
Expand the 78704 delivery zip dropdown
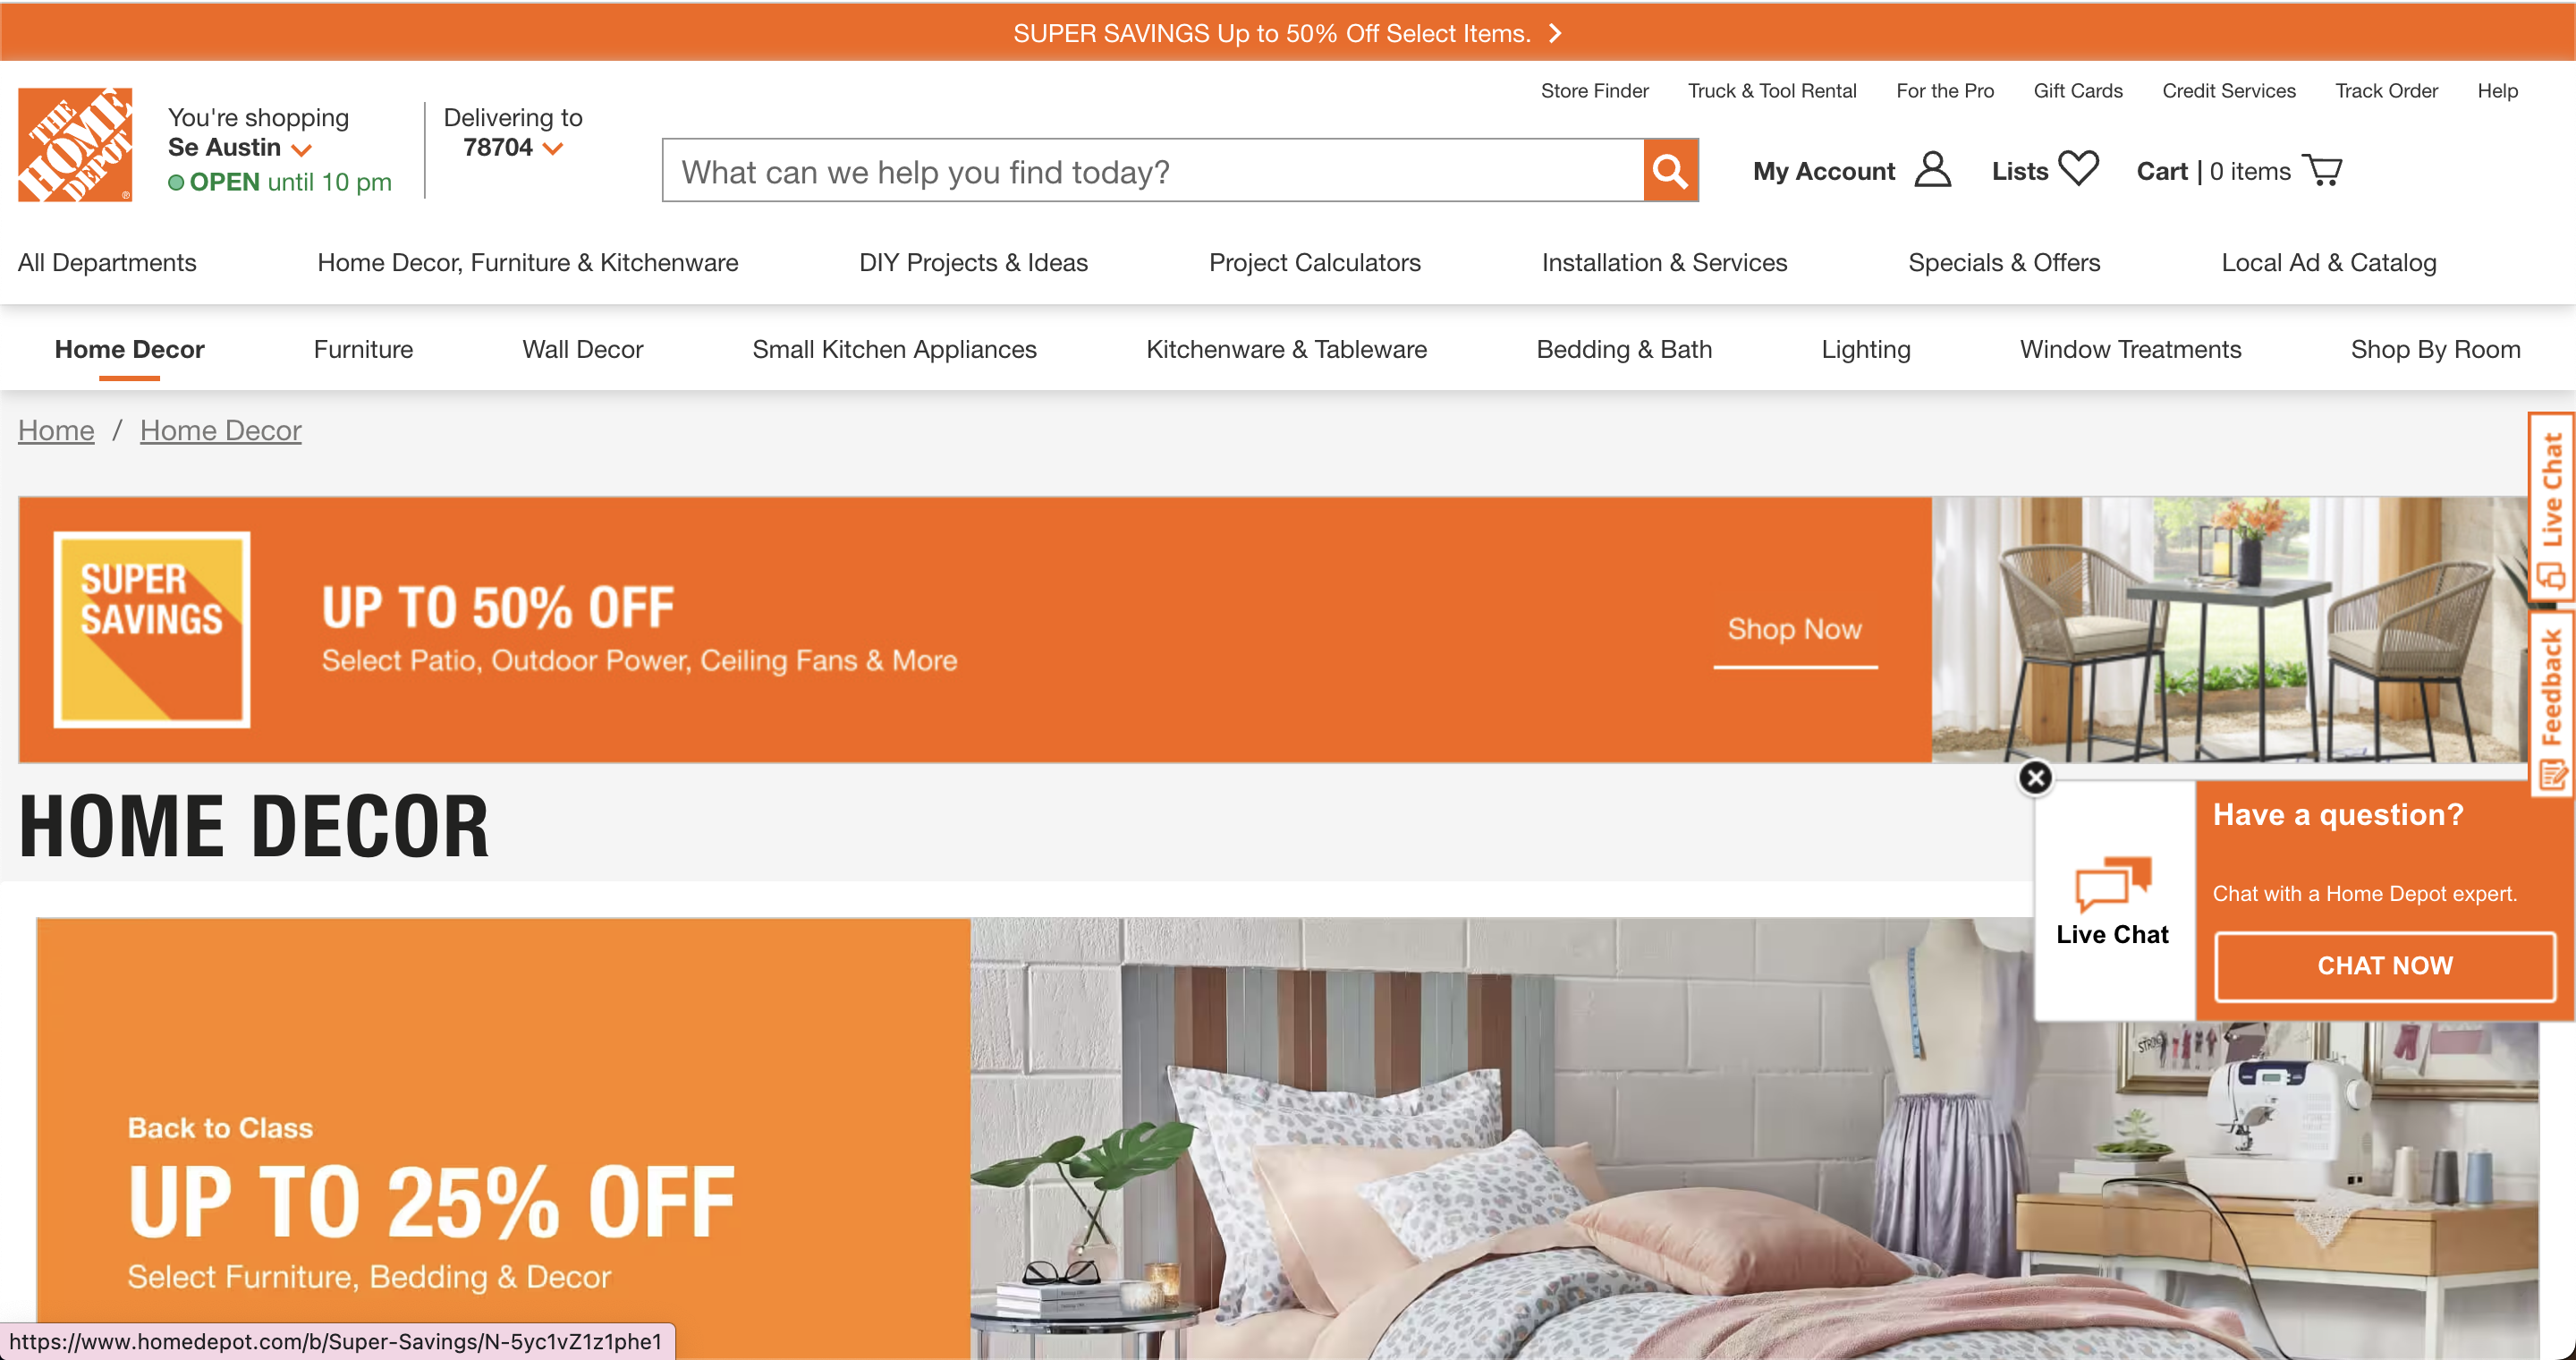click(x=553, y=149)
